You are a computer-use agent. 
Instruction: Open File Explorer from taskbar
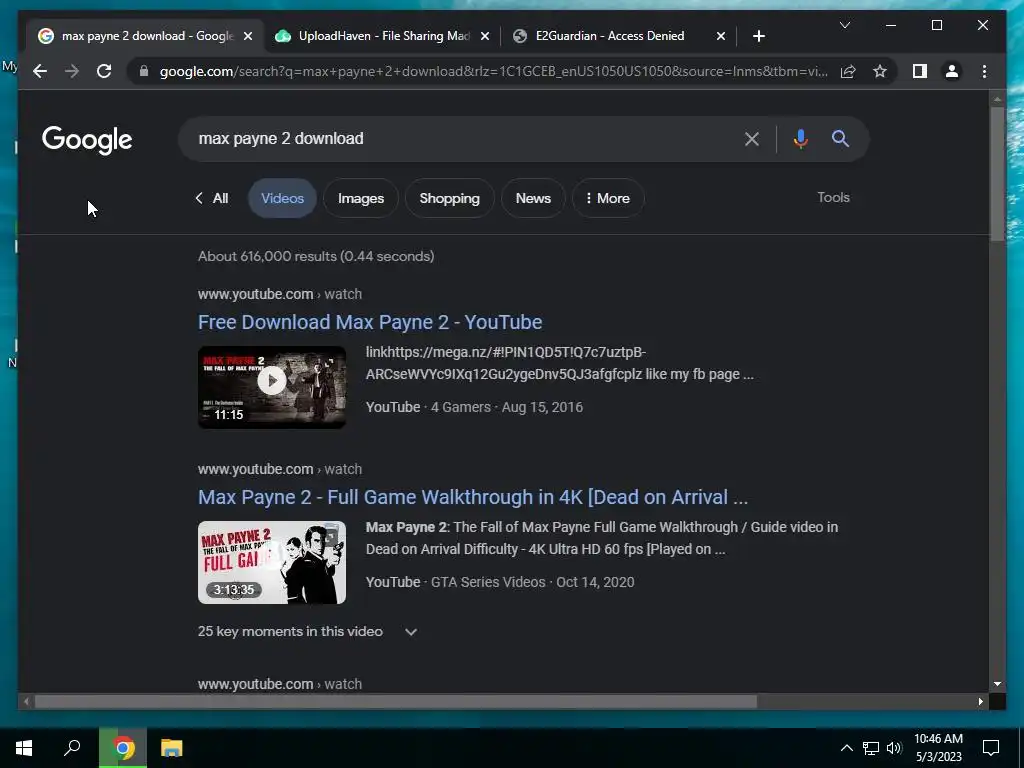point(172,748)
